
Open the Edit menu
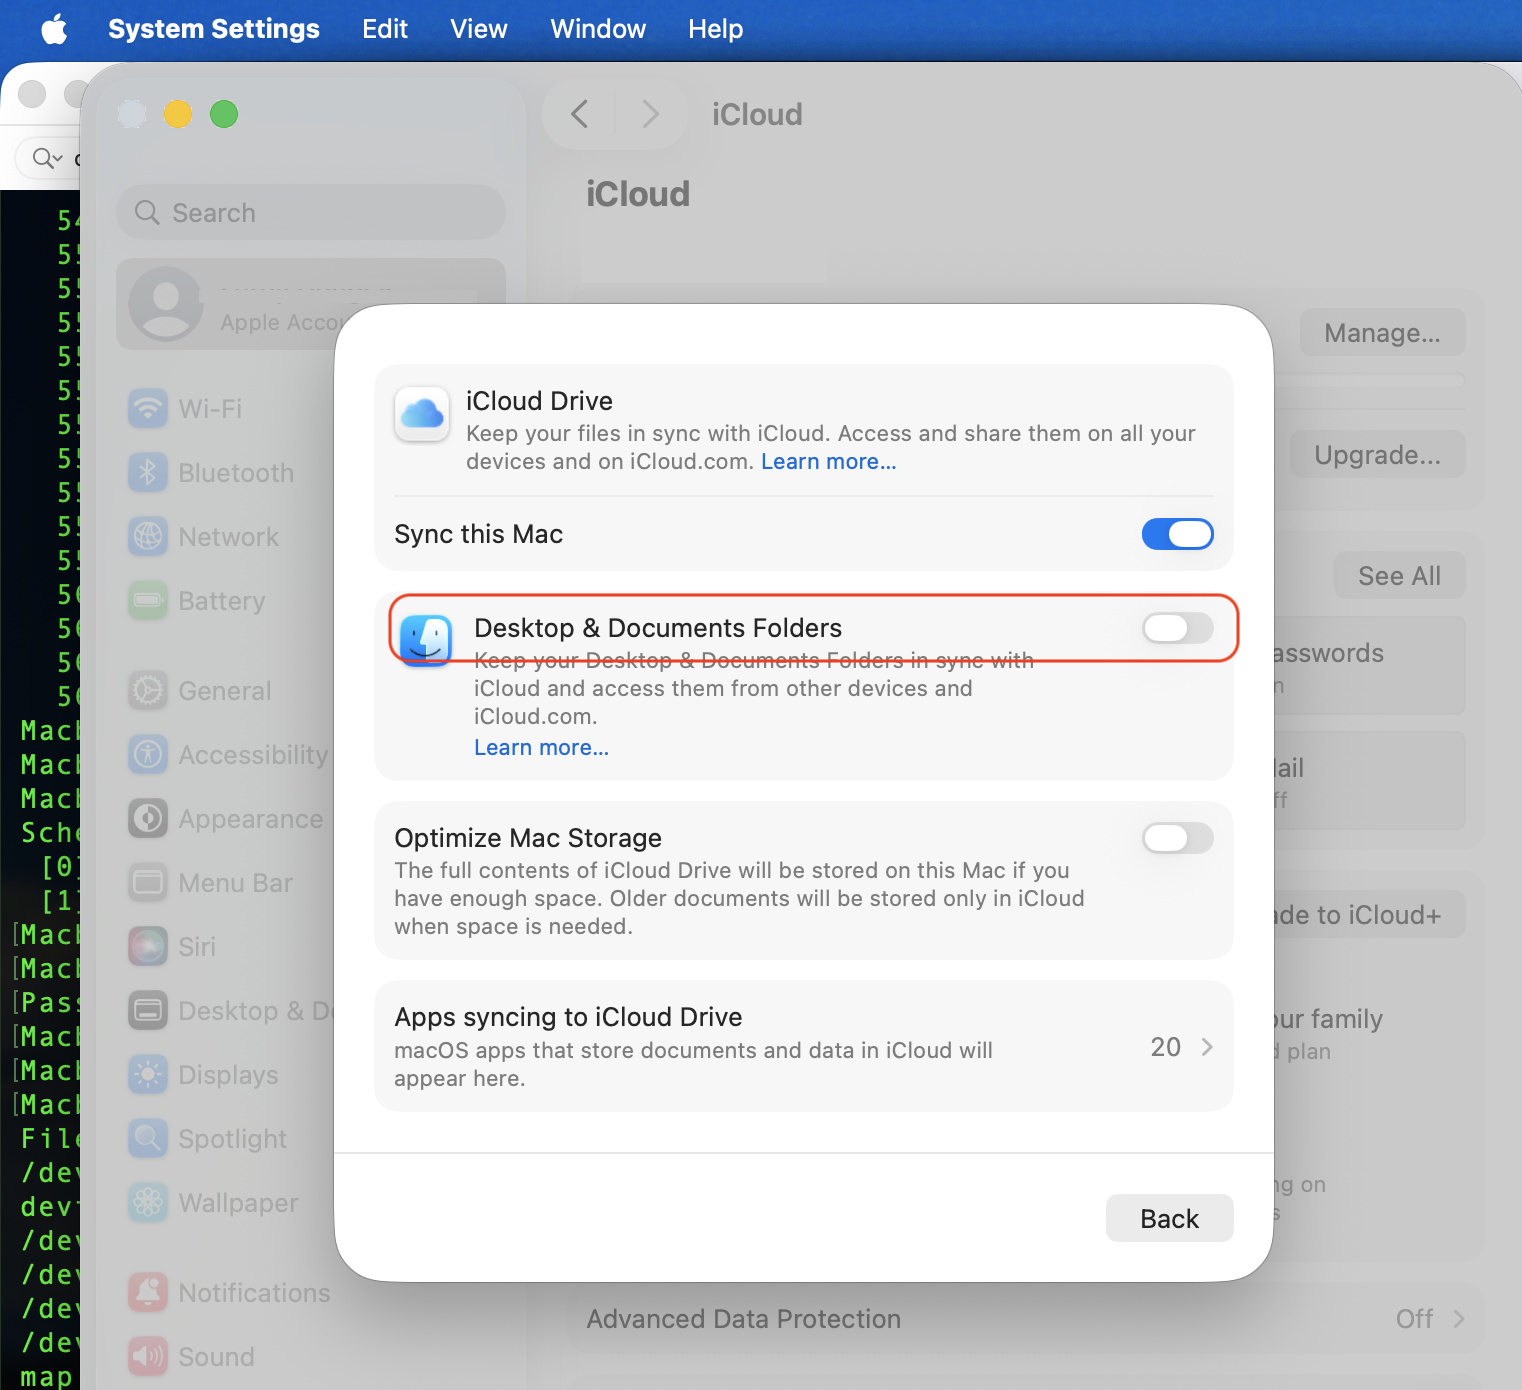tap(385, 29)
